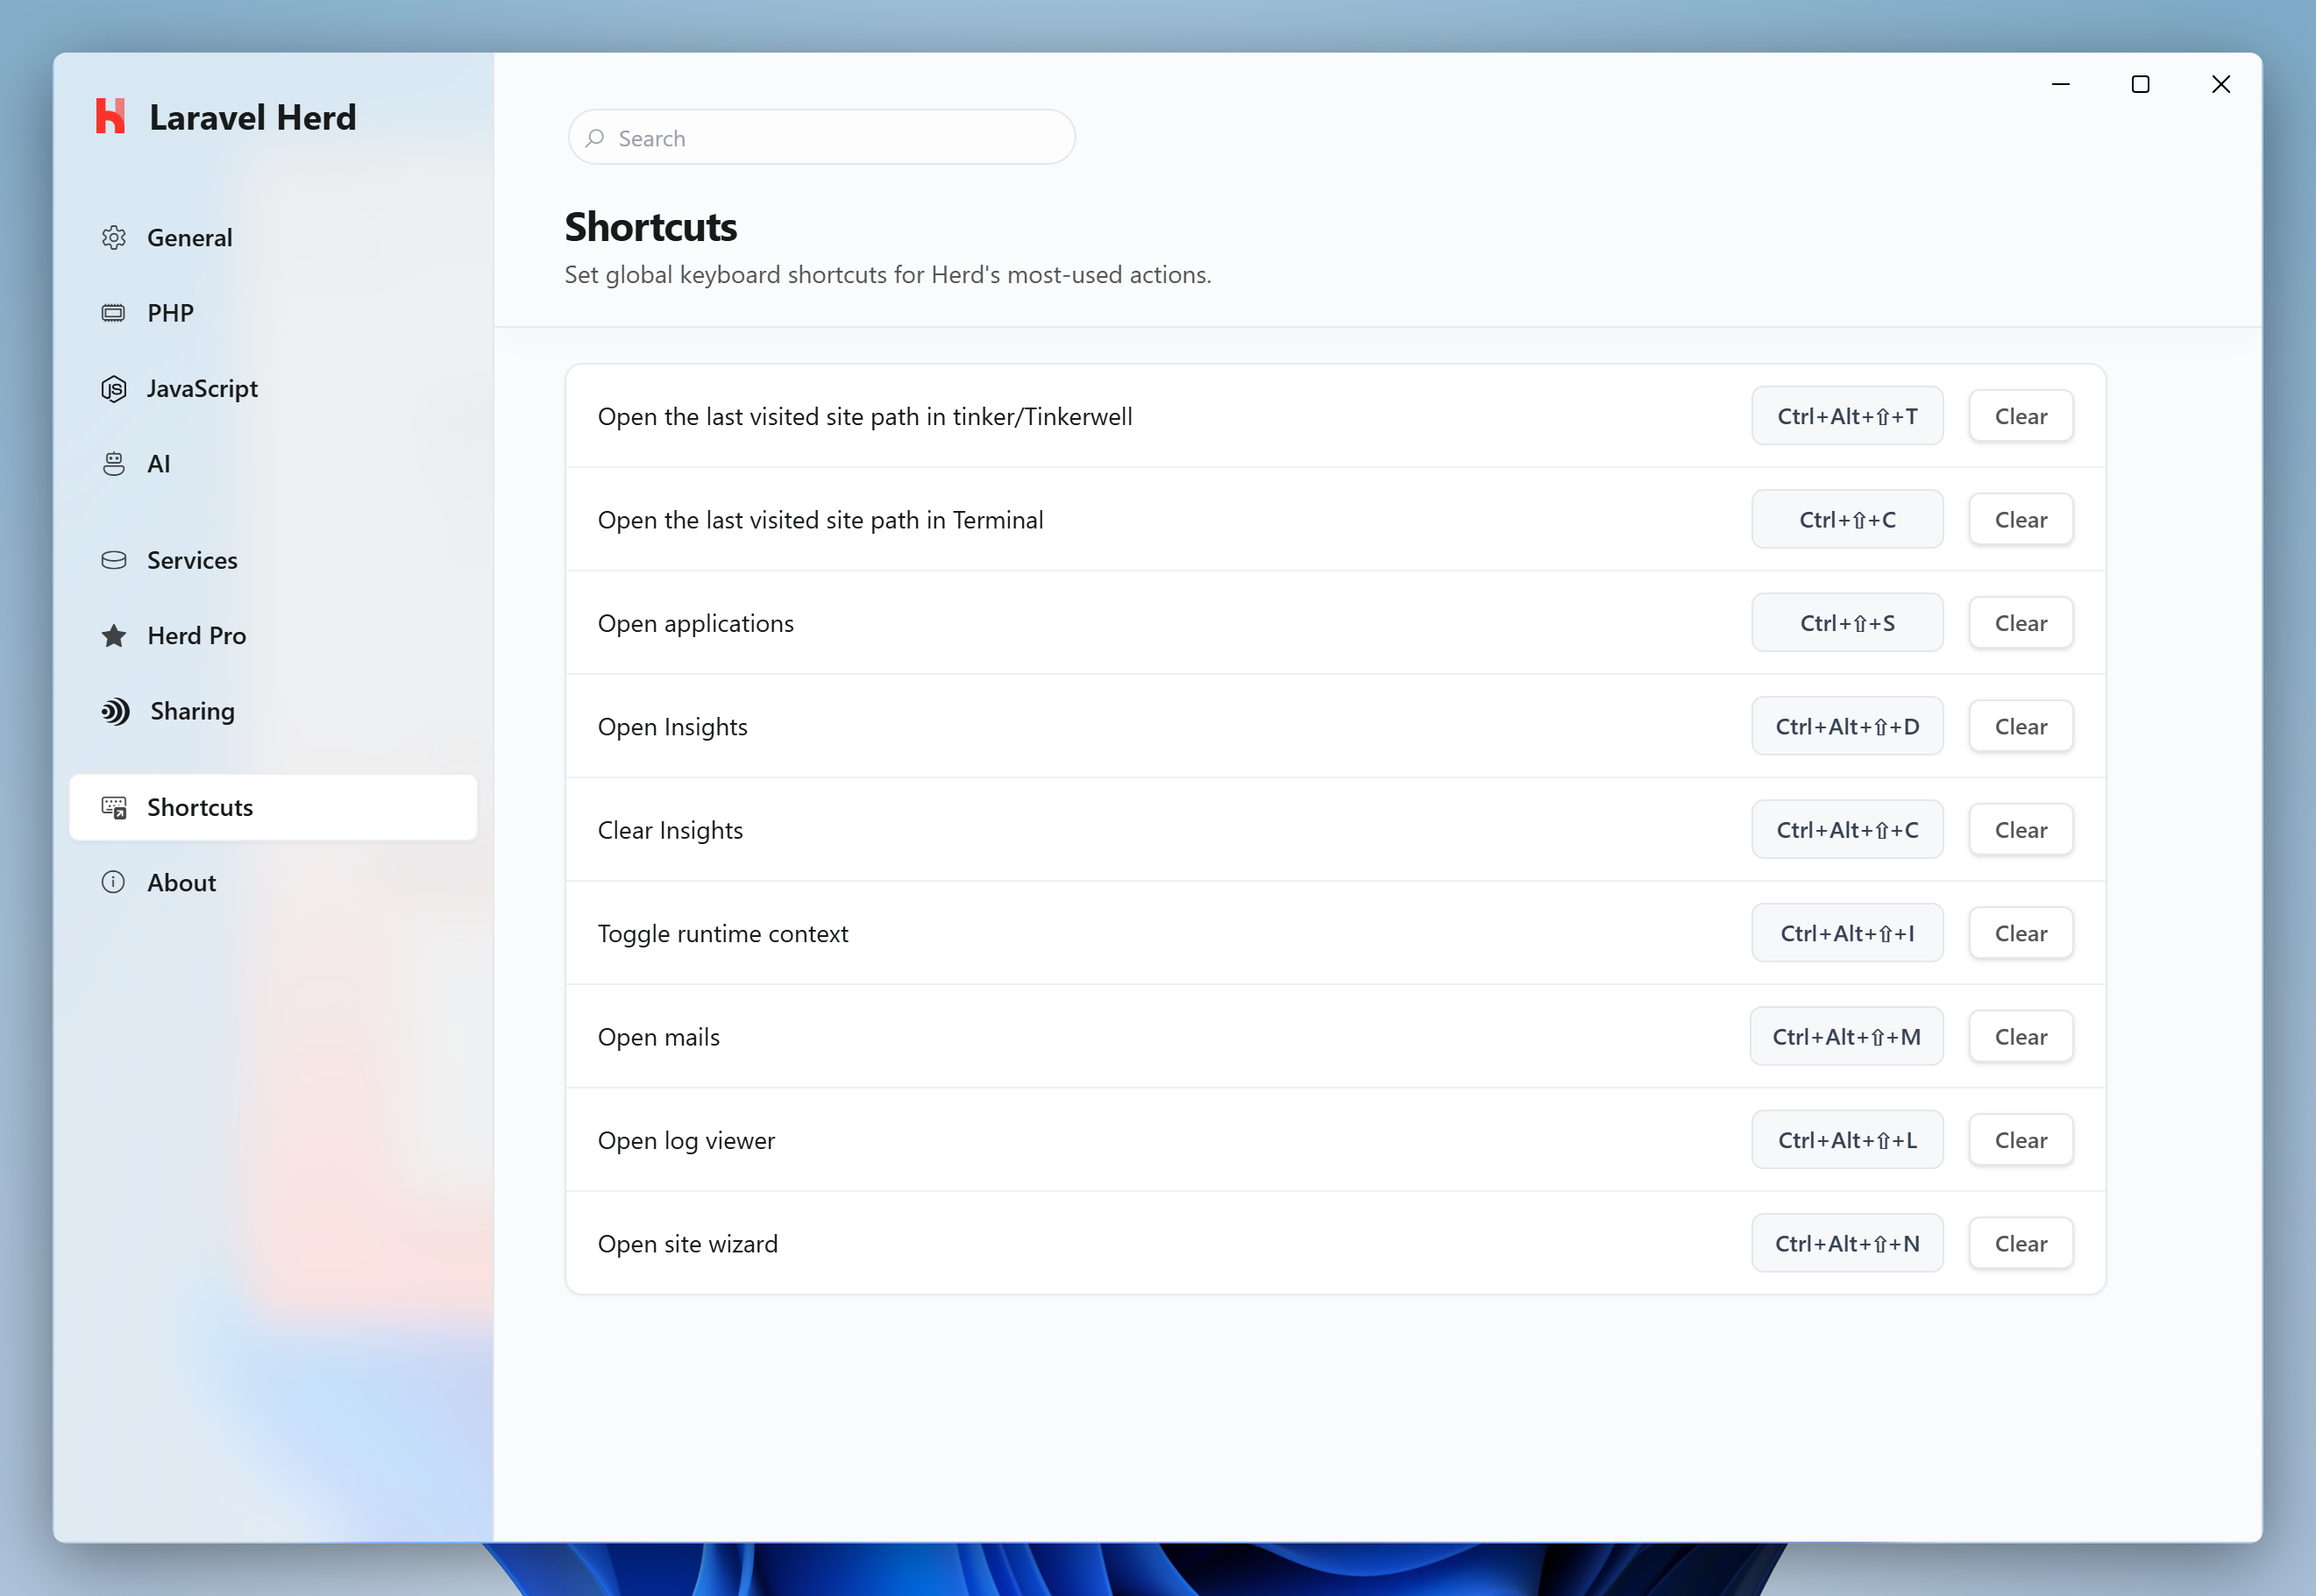Edit the Ctrl+Alt+⇧+I shortcut field
Image resolution: width=2316 pixels, height=1596 pixels.
click(x=1847, y=933)
